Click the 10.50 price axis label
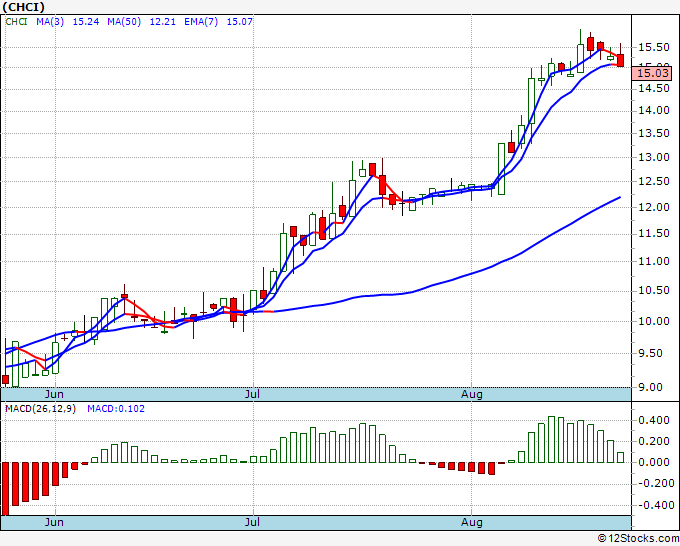Screen dimensions: 680x546 pyautogui.click(x=654, y=291)
